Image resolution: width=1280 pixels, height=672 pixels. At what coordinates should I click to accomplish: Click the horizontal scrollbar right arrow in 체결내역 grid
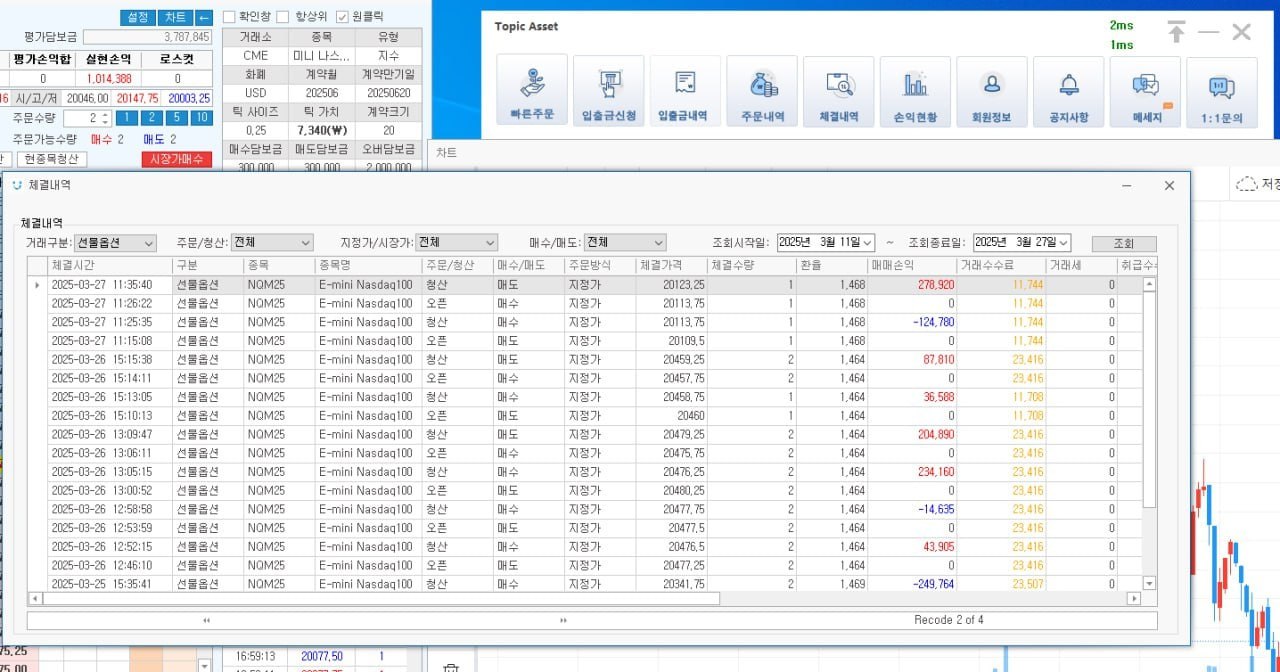[1134, 598]
